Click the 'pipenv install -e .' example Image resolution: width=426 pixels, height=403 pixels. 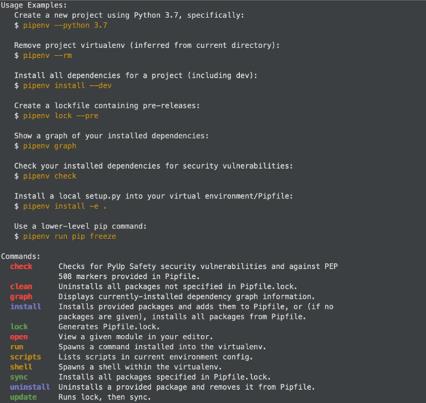point(65,206)
